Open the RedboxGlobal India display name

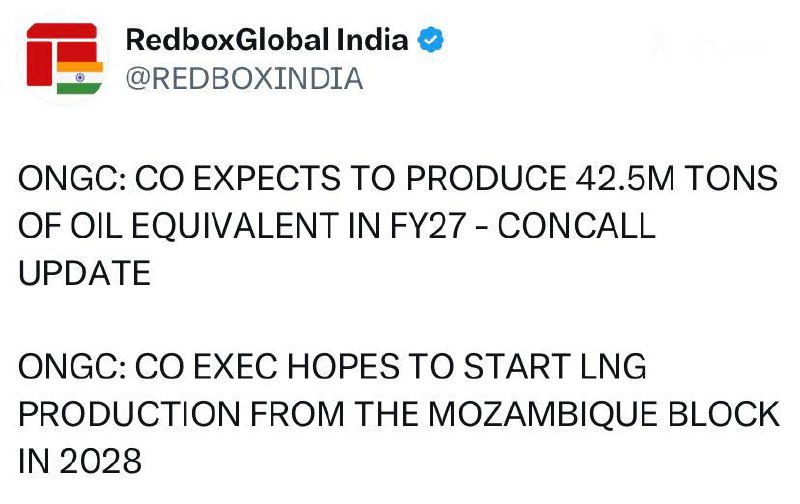[267, 41]
